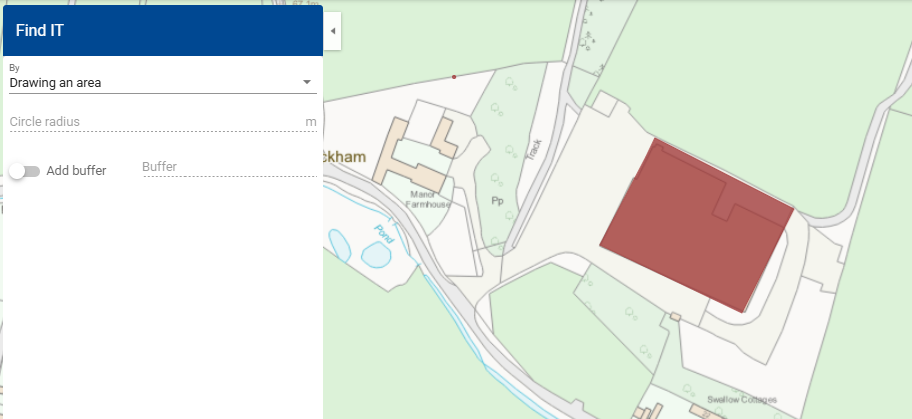
Task: Click the 'm' unit beside Circle radius
Action: pyautogui.click(x=311, y=122)
